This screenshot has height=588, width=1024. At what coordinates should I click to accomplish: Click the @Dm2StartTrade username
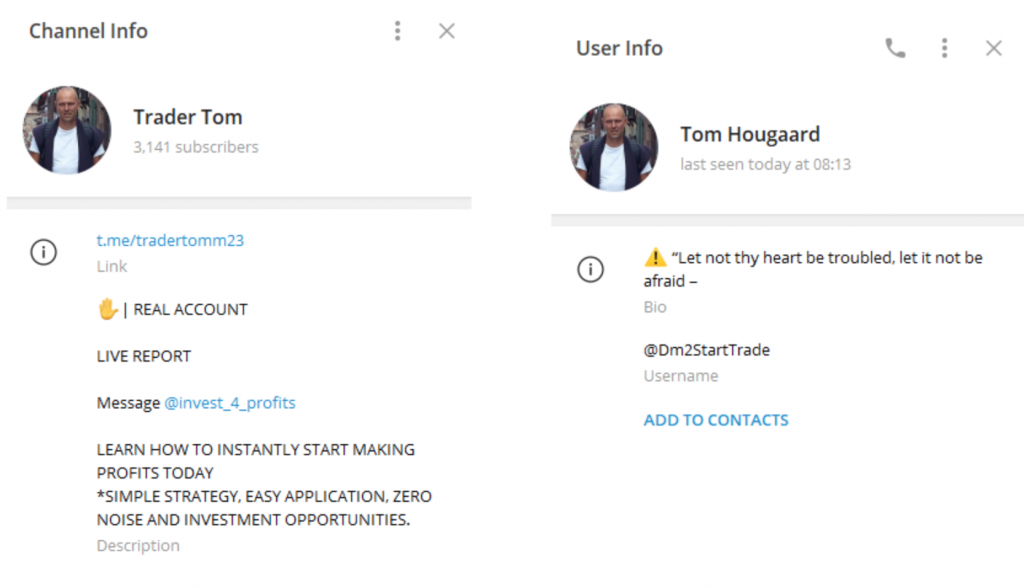(x=706, y=350)
